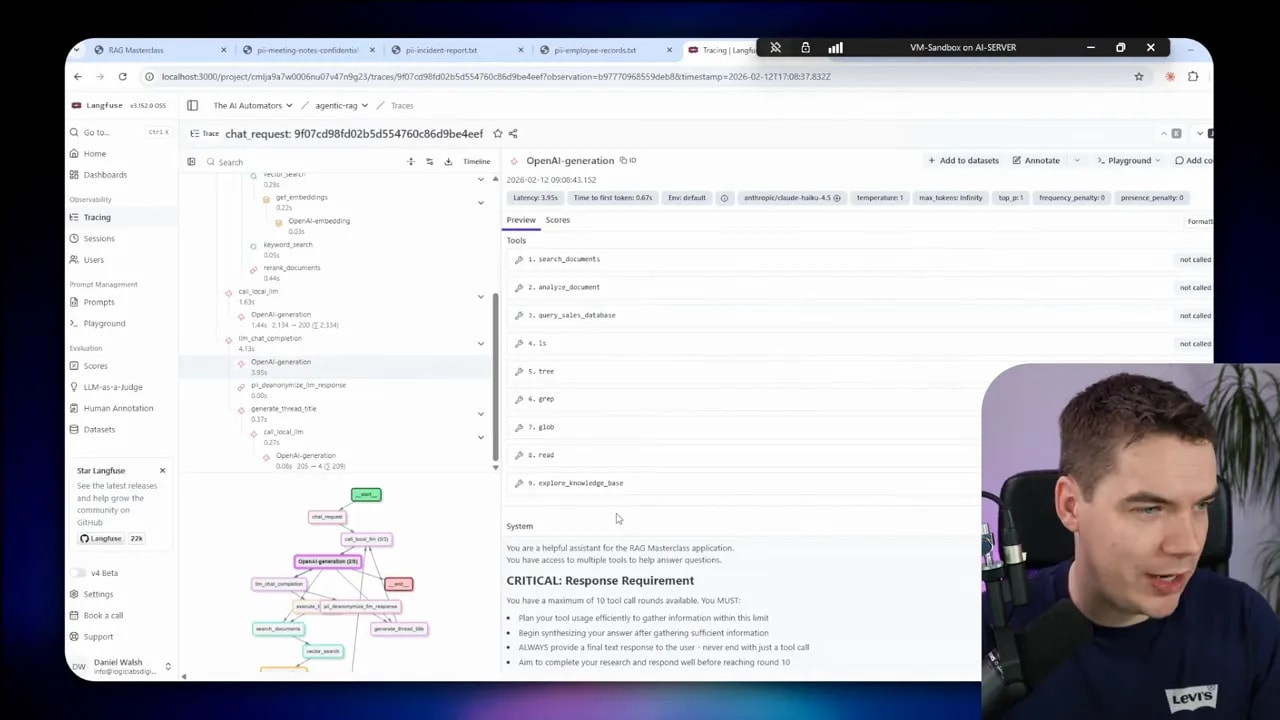Open the agentic-rag project switcher
Viewport: 1280px width, 720px height.
[x=339, y=105]
